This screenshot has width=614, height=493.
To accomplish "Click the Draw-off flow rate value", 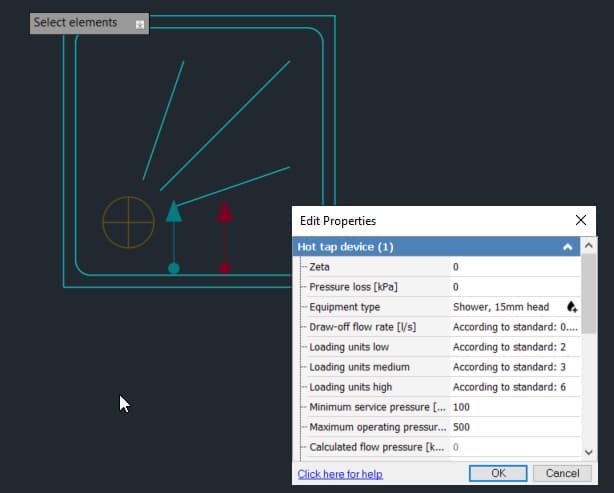I will (514, 327).
